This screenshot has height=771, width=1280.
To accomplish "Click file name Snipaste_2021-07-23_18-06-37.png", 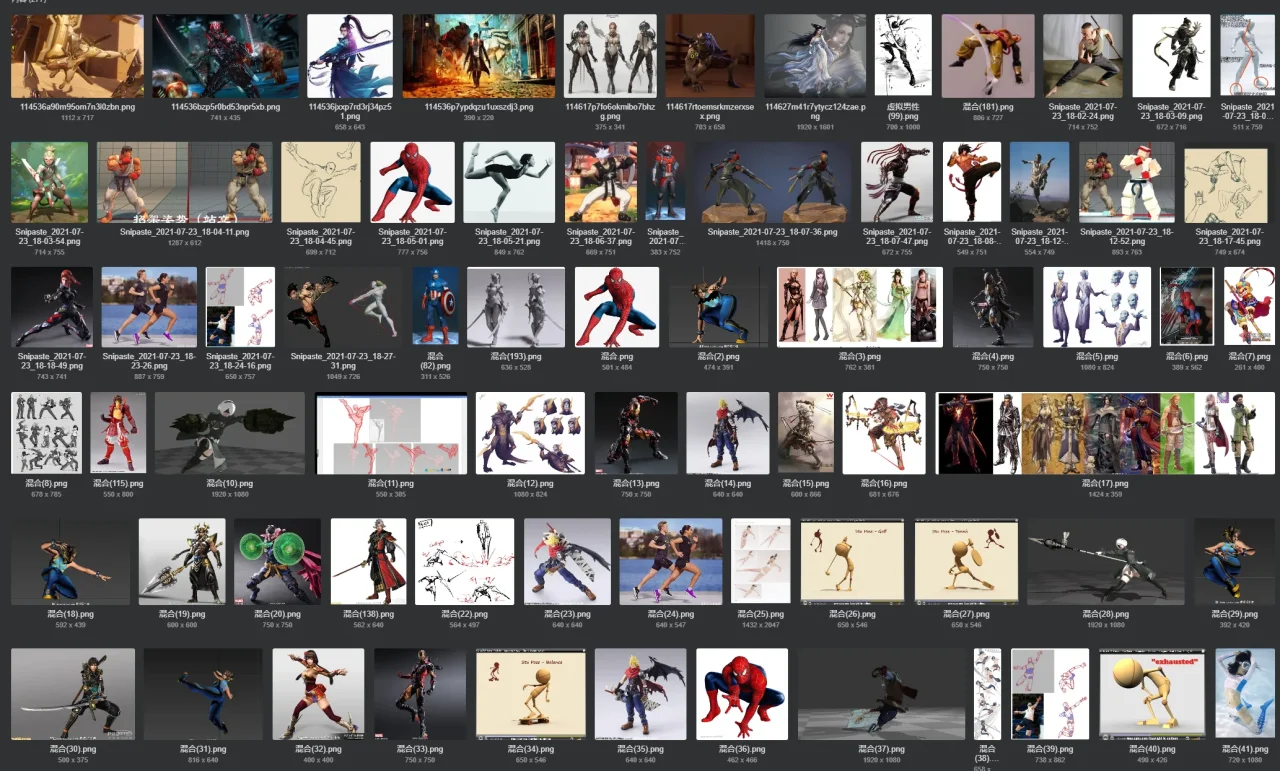I will click(x=600, y=236).
